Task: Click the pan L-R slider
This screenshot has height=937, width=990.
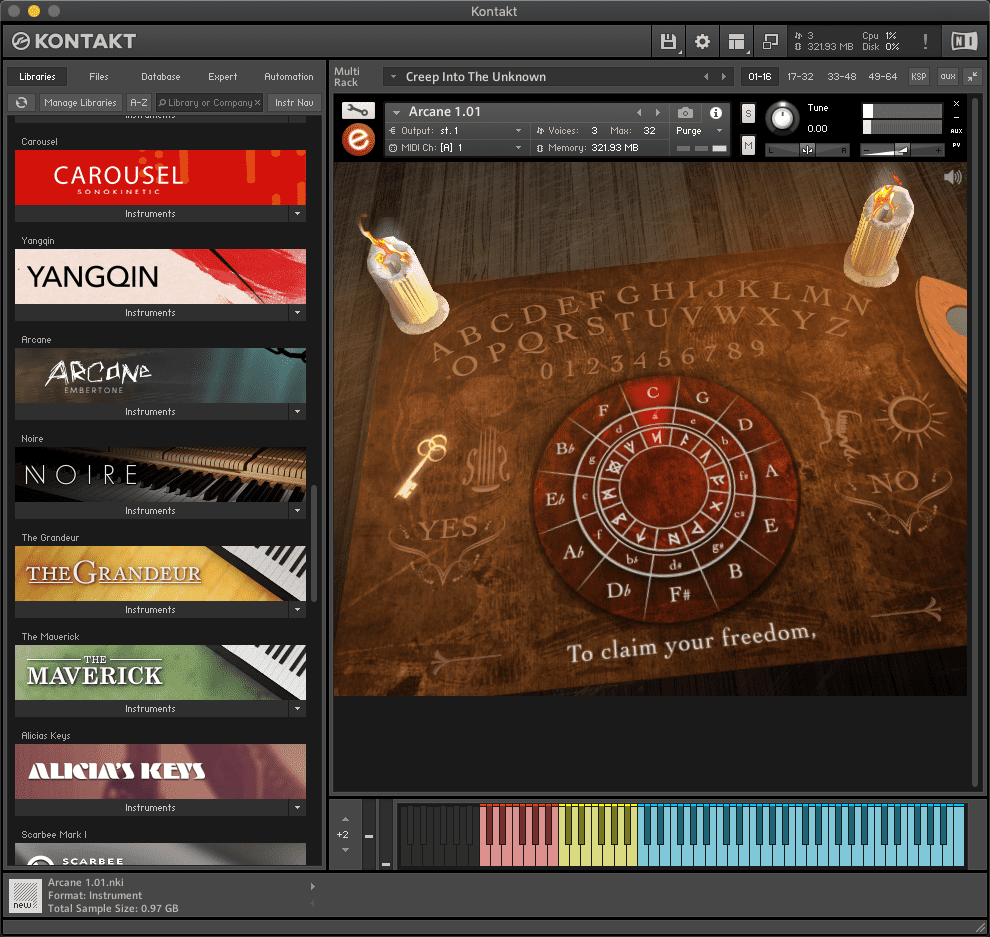Action: (808, 150)
